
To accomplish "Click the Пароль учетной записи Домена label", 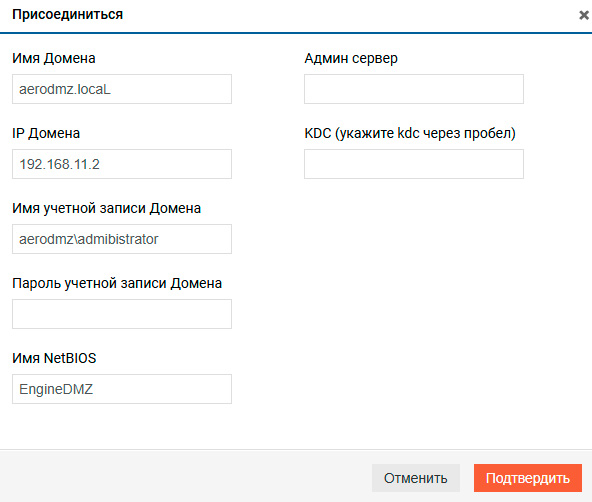I will click(x=117, y=283).
